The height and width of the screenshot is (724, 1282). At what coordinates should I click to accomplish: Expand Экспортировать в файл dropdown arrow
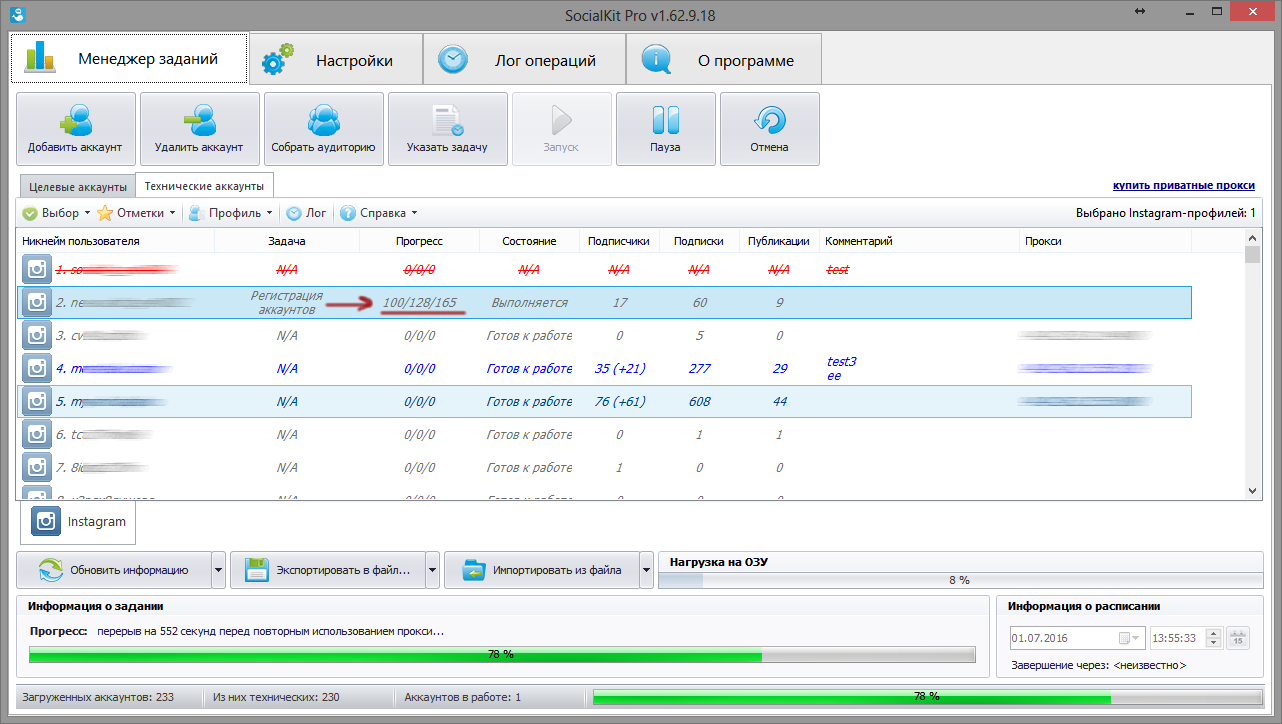[x=433, y=570]
